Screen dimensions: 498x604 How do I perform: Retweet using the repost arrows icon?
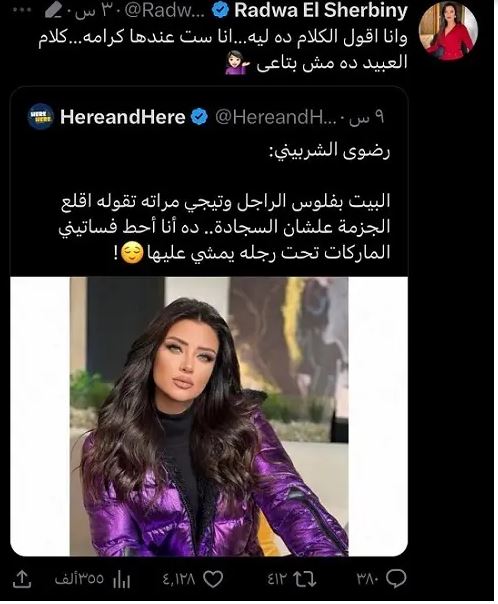(305, 579)
